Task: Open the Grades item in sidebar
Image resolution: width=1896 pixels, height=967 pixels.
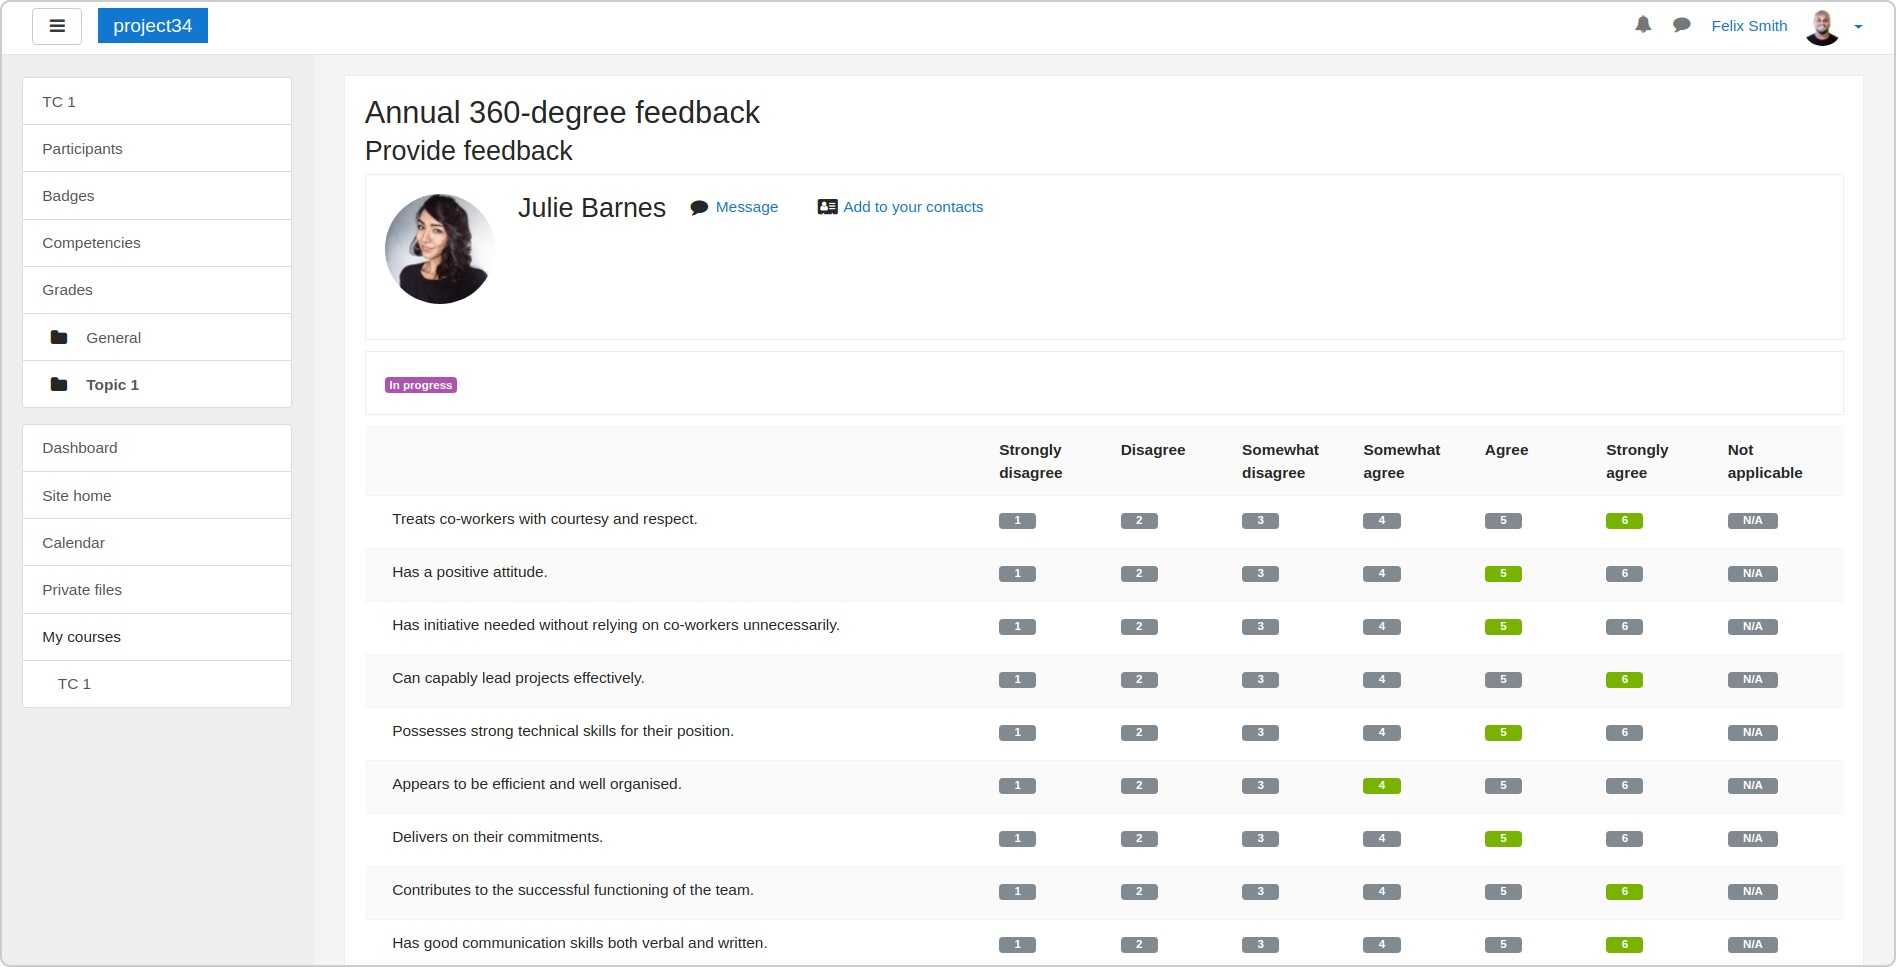Action: 67,290
